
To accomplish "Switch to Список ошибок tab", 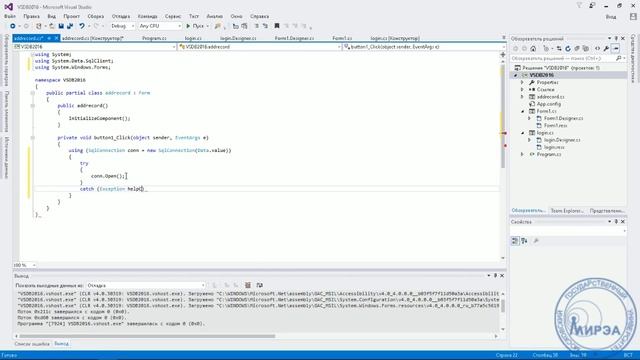I will (x=32, y=344).
